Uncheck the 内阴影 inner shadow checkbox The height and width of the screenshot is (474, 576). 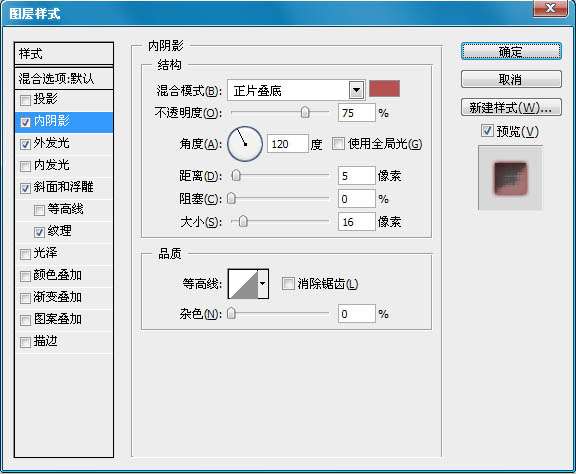(25, 122)
